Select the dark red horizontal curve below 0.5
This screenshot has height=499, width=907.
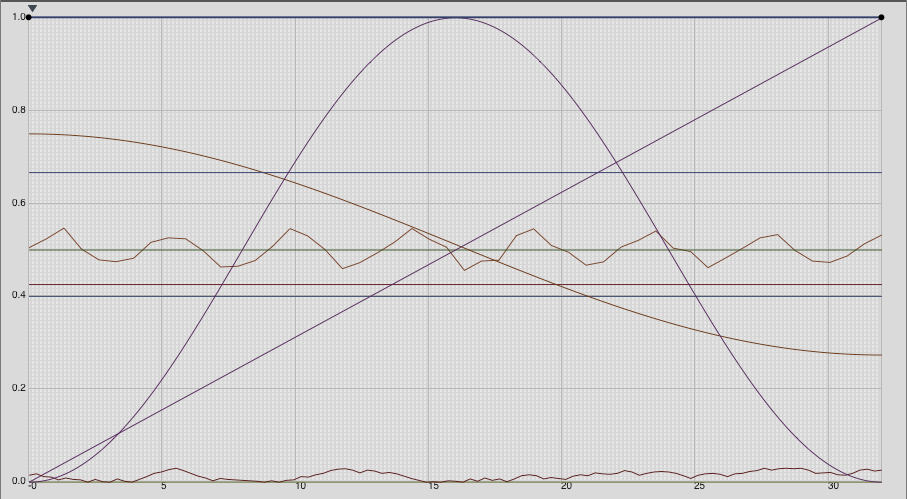coord(455,284)
